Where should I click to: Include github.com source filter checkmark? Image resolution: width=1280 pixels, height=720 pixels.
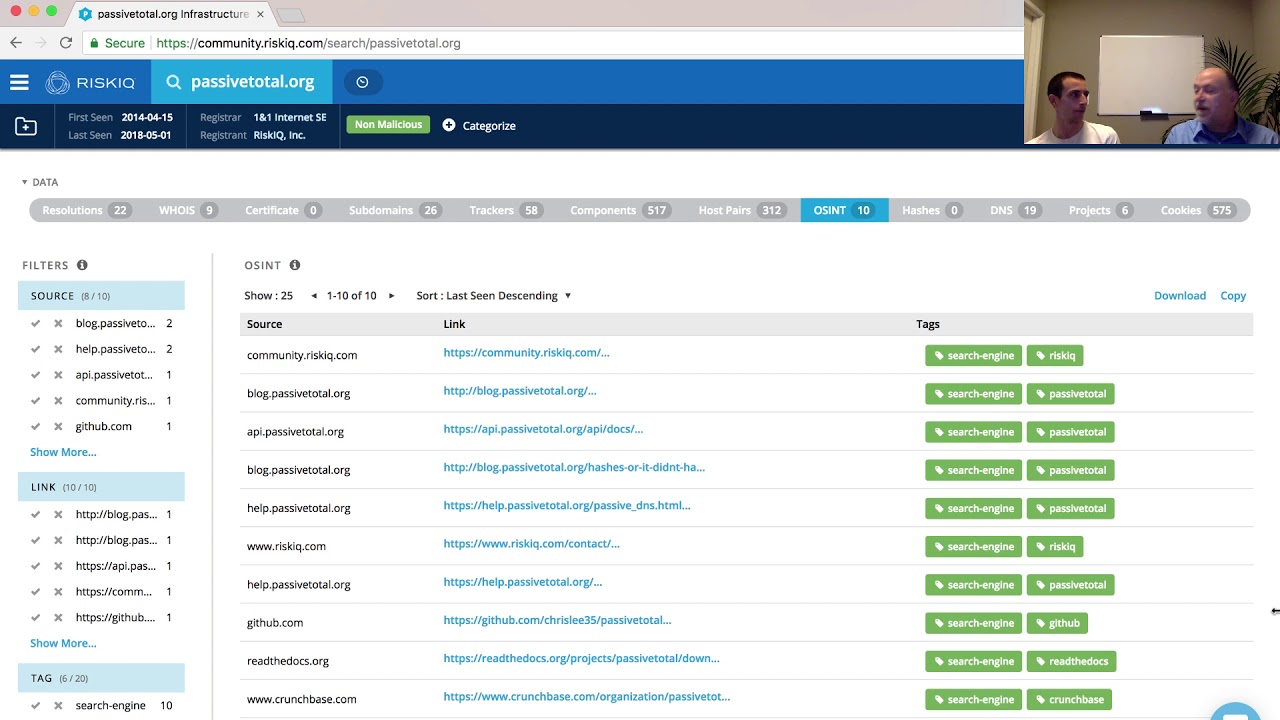point(35,426)
